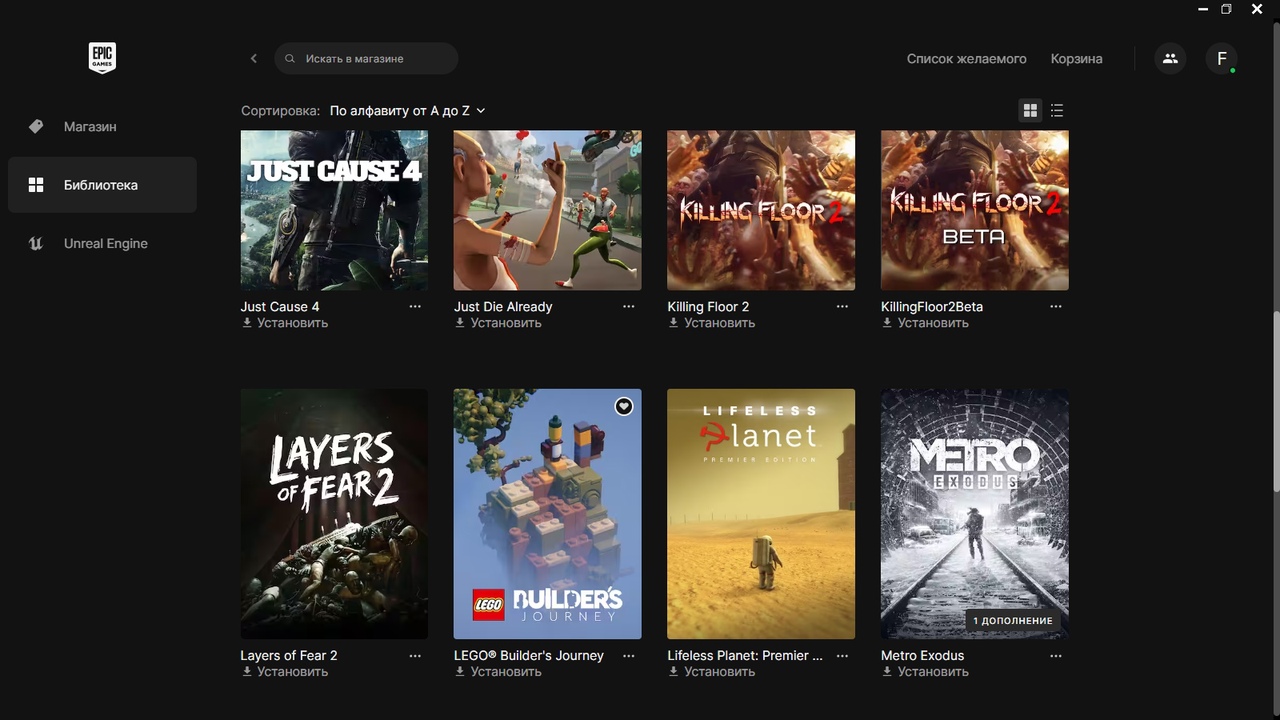Screen dimensions: 1280x720
Task: Minimize the Epic Games Launcher window
Action: click(1202, 9)
